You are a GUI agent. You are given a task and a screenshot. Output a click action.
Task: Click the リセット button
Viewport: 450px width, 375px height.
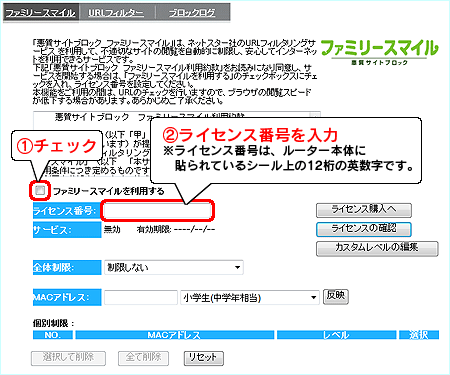pyautogui.click(x=204, y=358)
